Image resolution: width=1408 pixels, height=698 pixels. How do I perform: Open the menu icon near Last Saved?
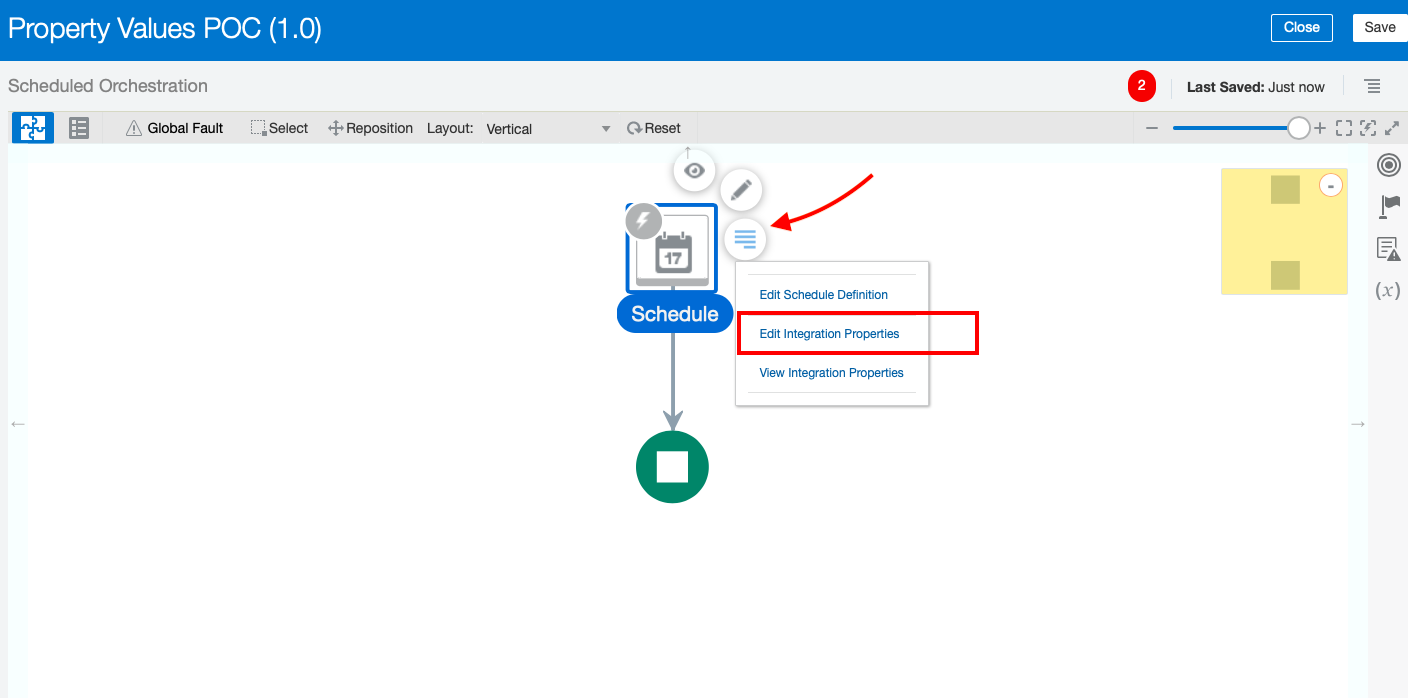click(x=1372, y=87)
